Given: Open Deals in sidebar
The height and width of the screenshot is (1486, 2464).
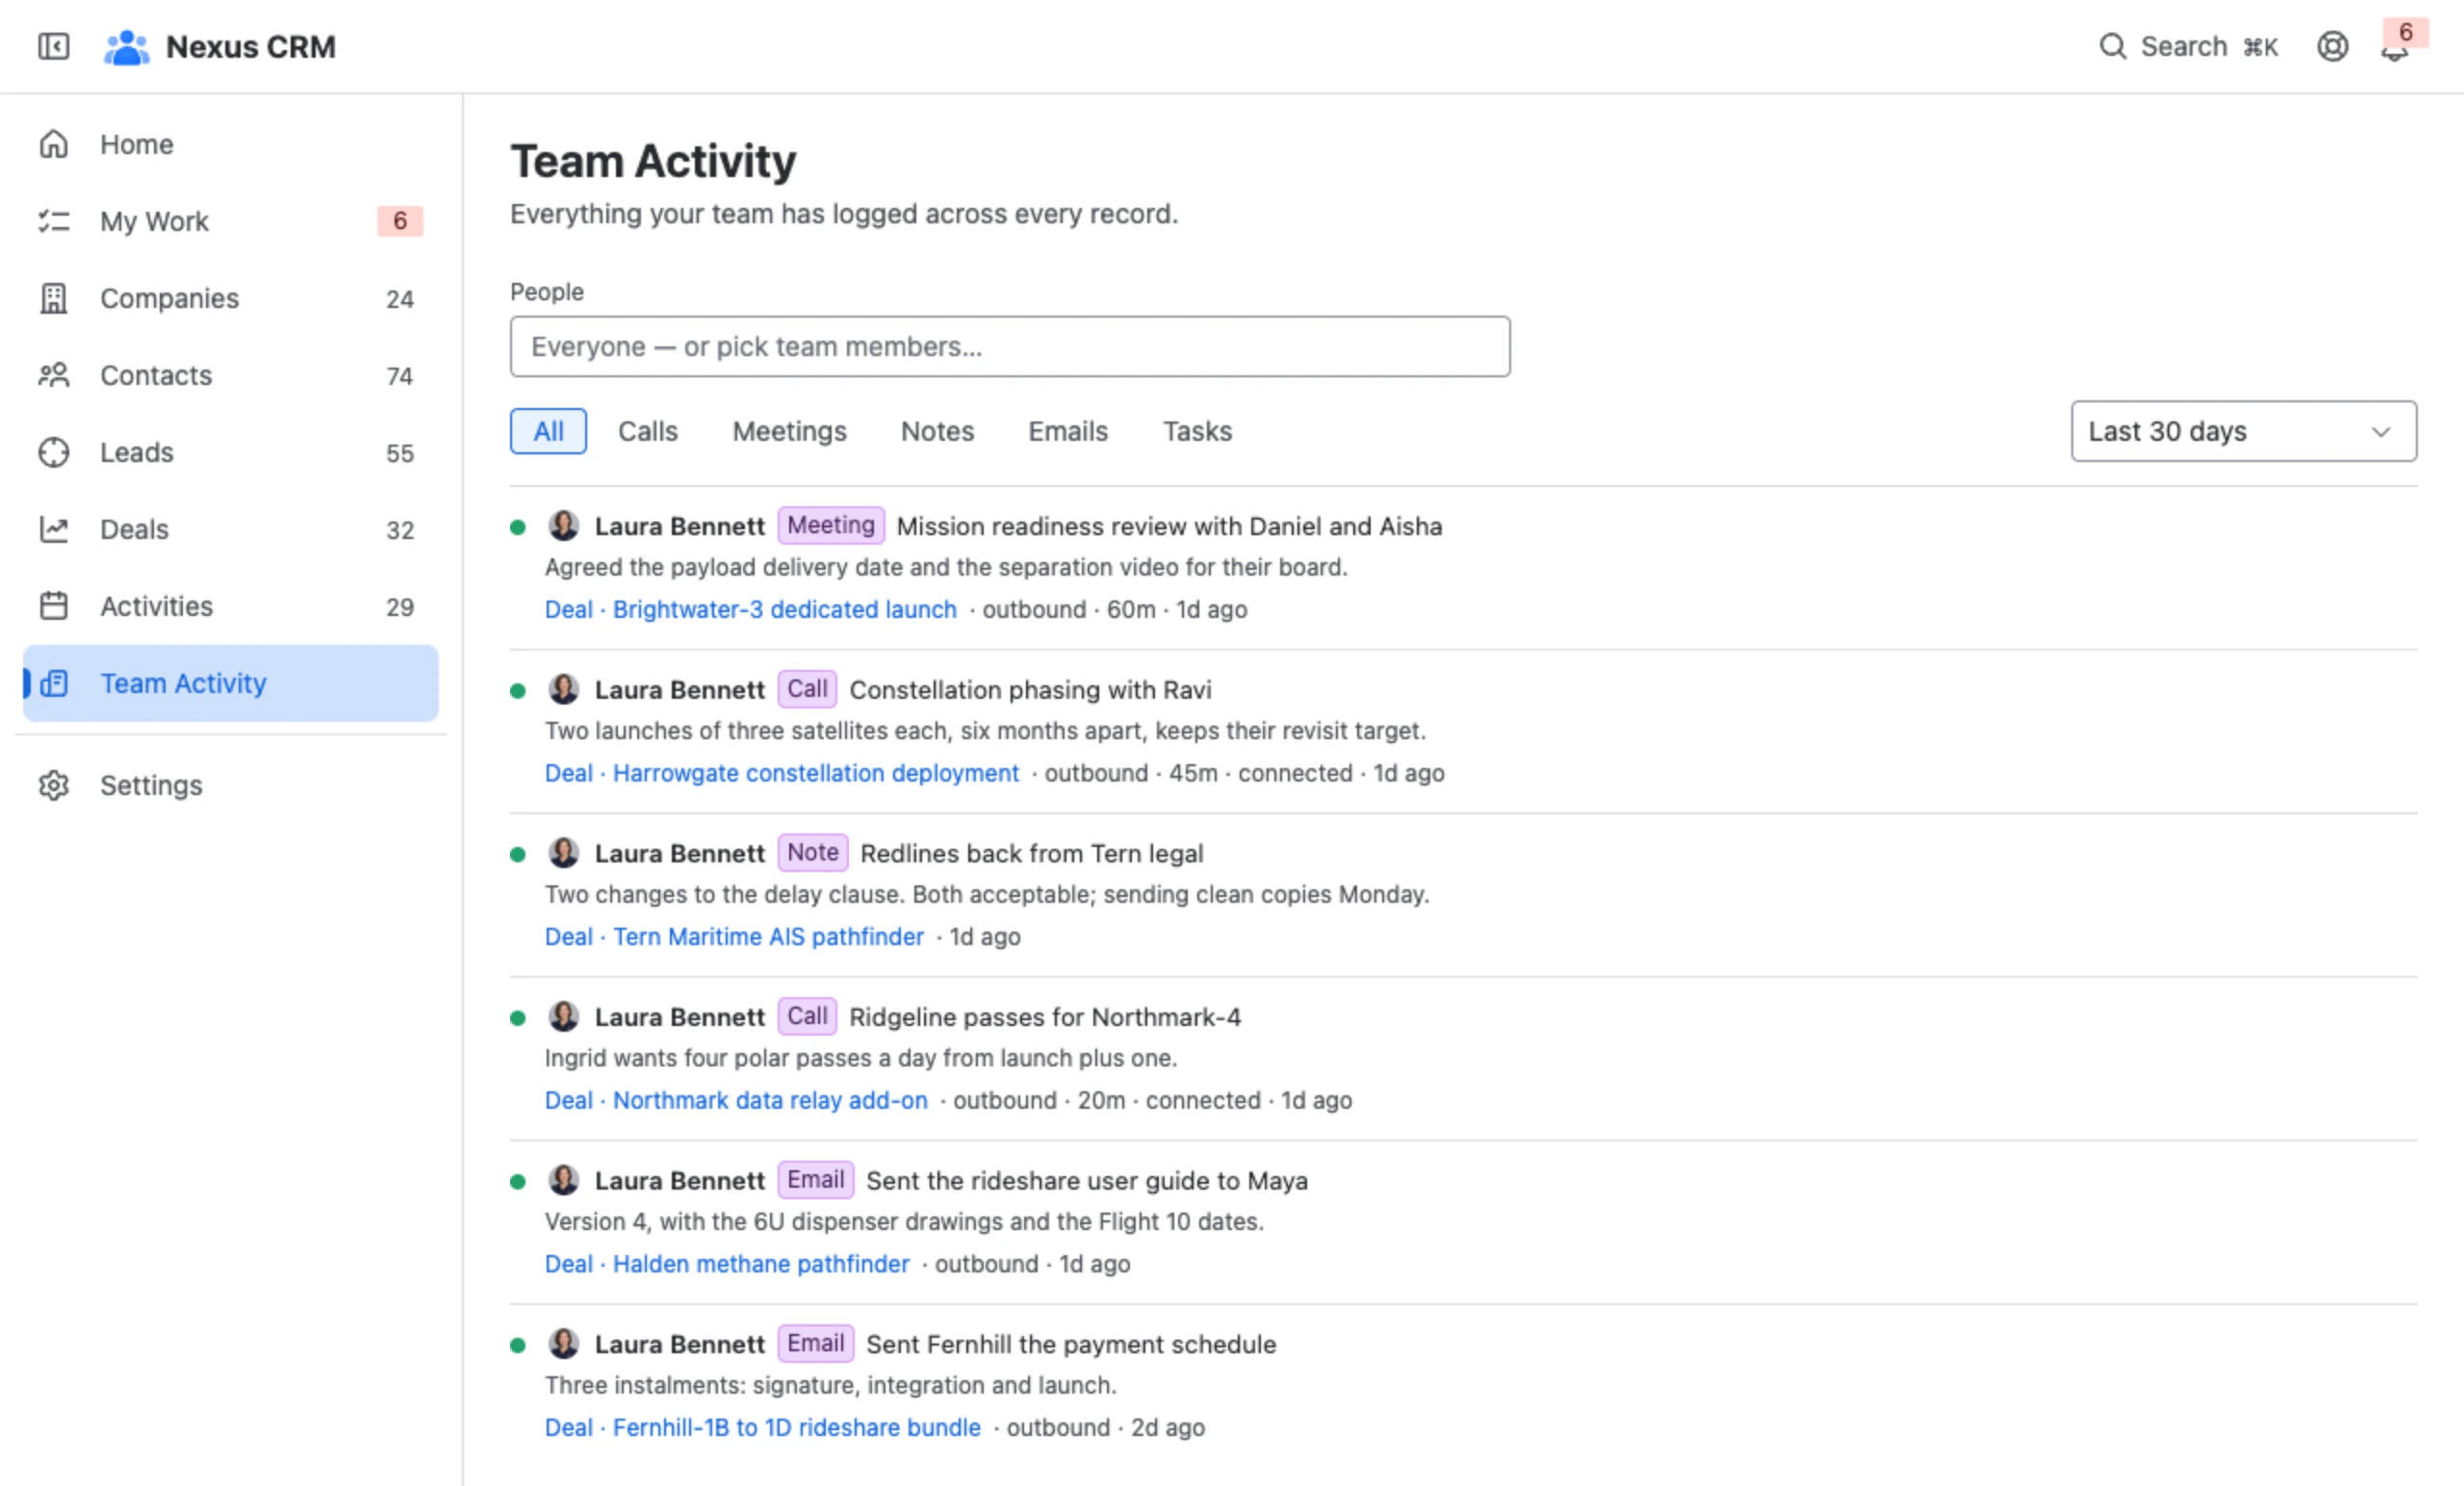Looking at the screenshot, I should pos(231,529).
